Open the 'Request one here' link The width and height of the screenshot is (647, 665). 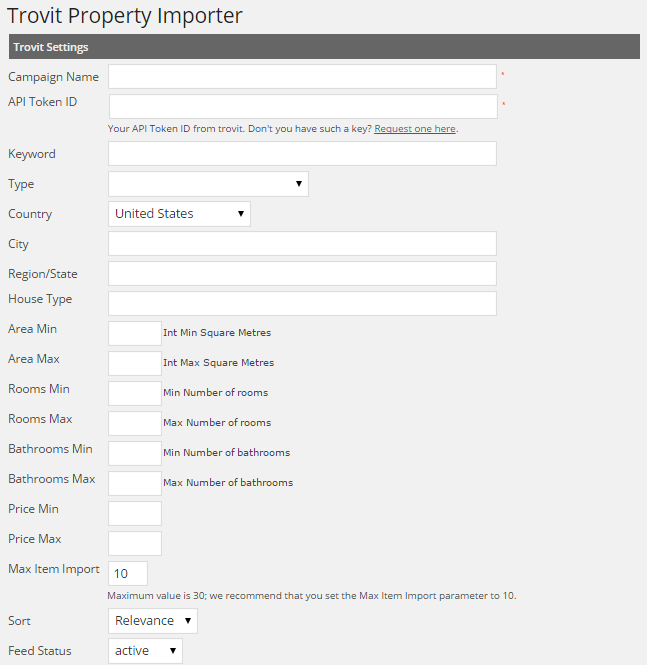[415, 129]
